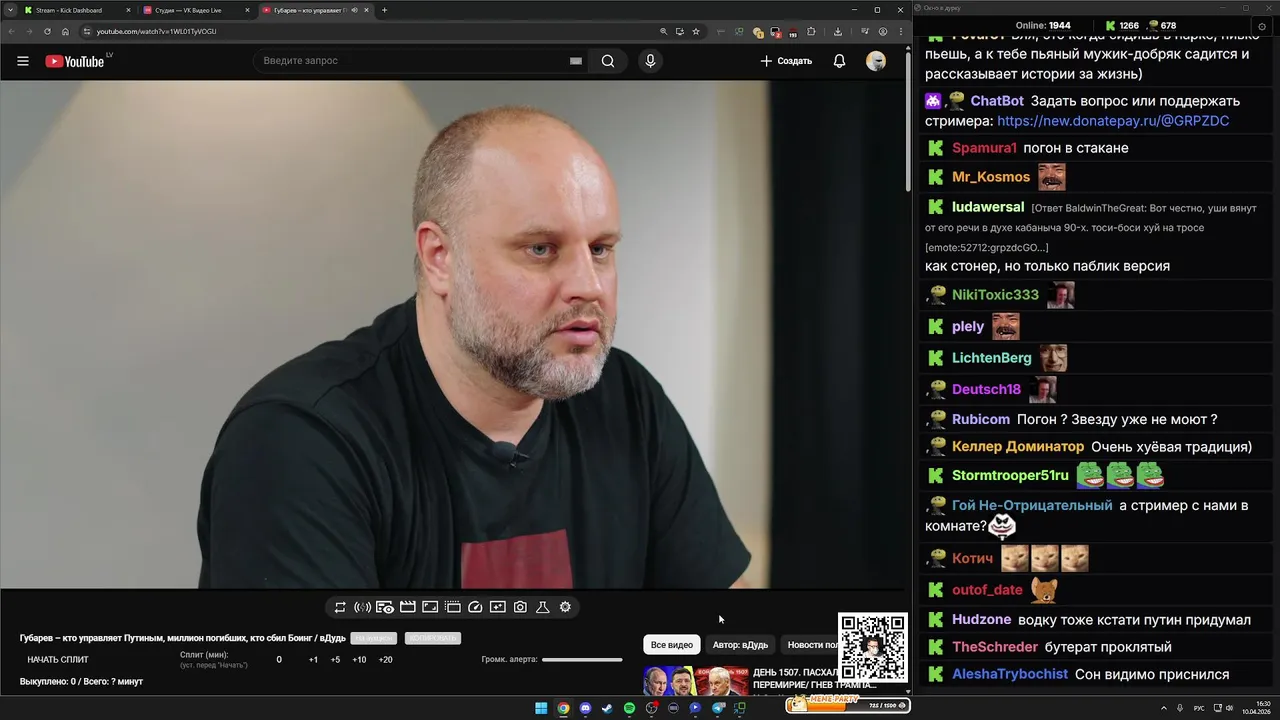Open the gear settings icon in player toolbar
Image resolution: width=1280 pixels, height=720 pixels.
click(565, 607)
